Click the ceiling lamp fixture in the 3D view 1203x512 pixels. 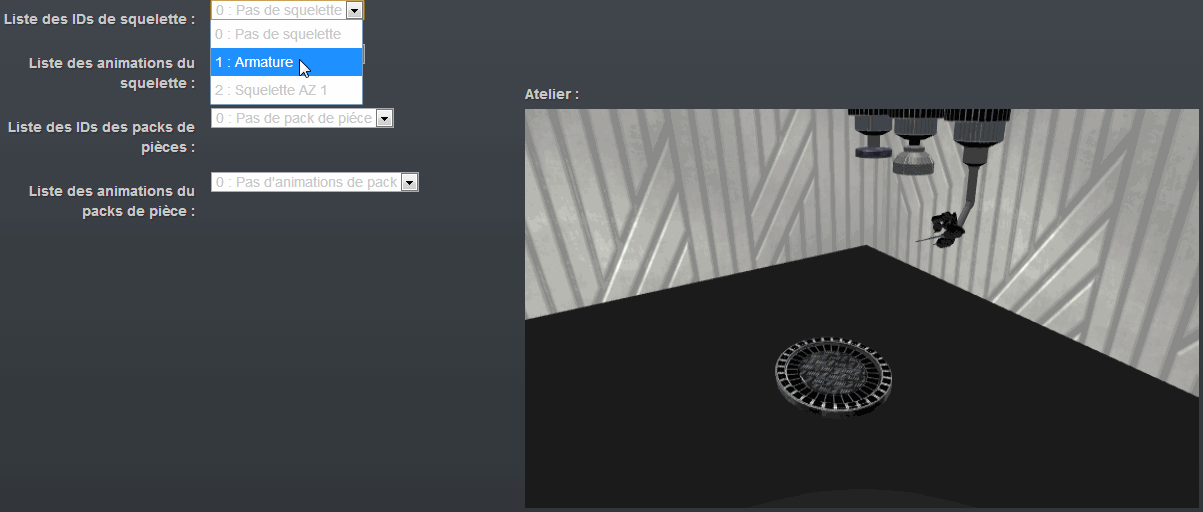912,143
